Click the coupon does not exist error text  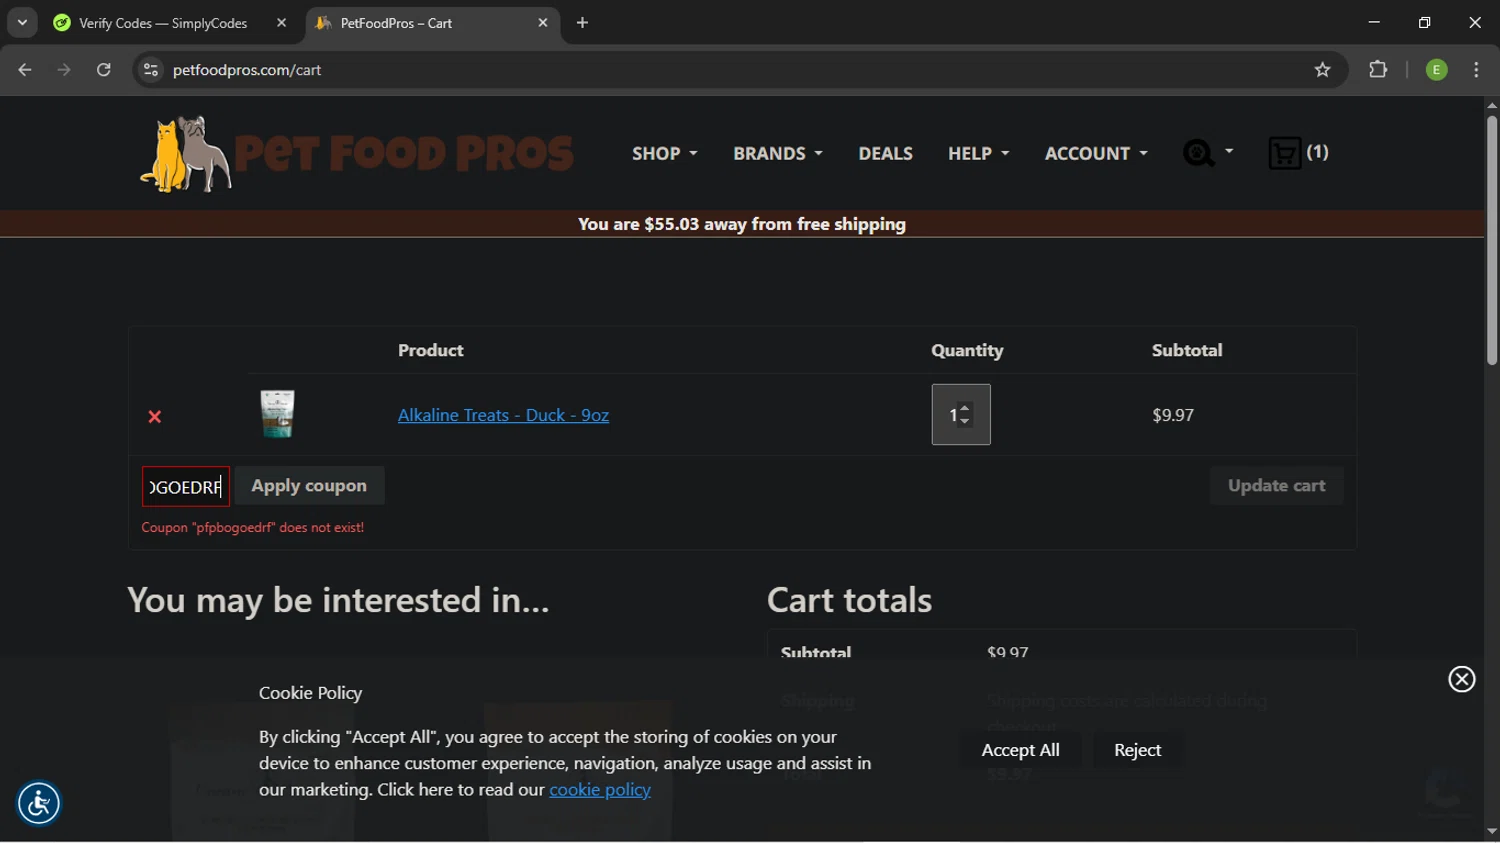[x=252, y=527]
